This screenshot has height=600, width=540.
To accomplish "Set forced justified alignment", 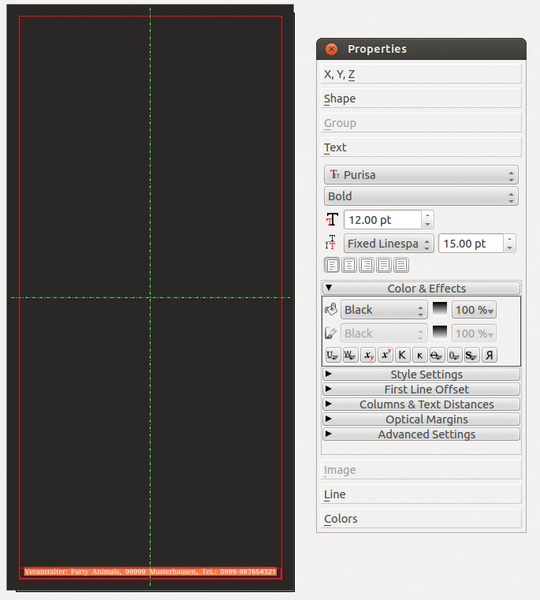I will [401, 265].
